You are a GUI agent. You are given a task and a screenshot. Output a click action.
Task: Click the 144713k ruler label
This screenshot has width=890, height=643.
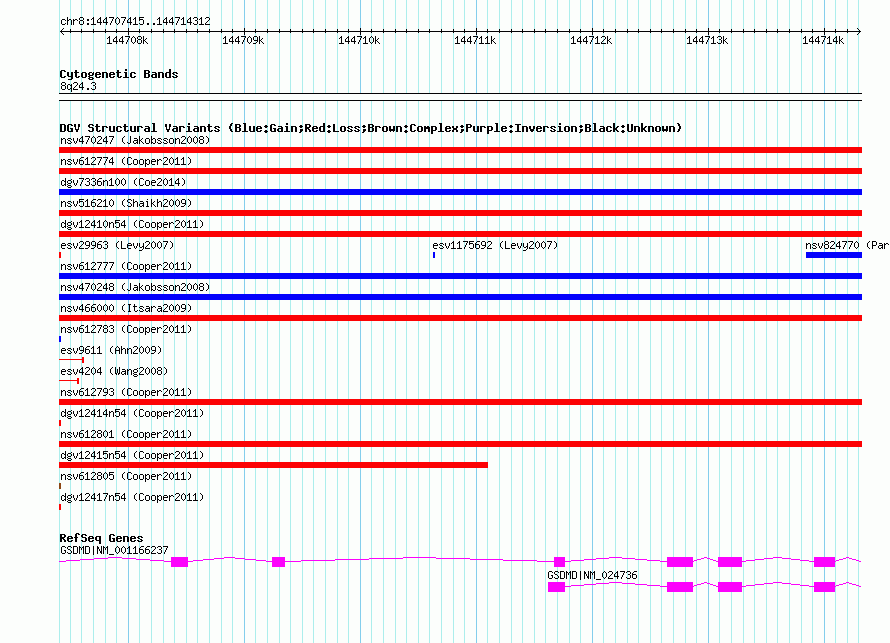point(707,40)
